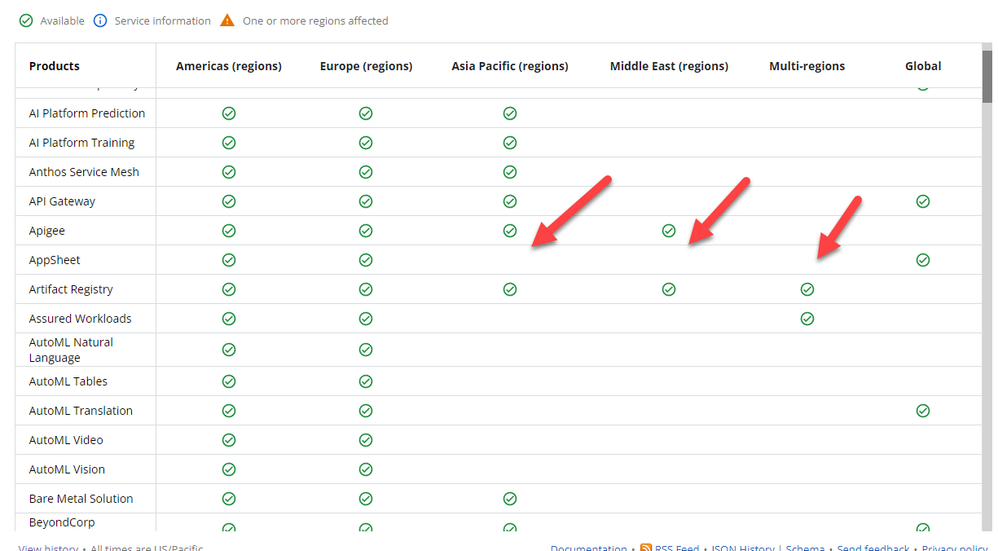Open the RSS Feed footer link
Screen dimensions: 998x551
tap(677, 547)
